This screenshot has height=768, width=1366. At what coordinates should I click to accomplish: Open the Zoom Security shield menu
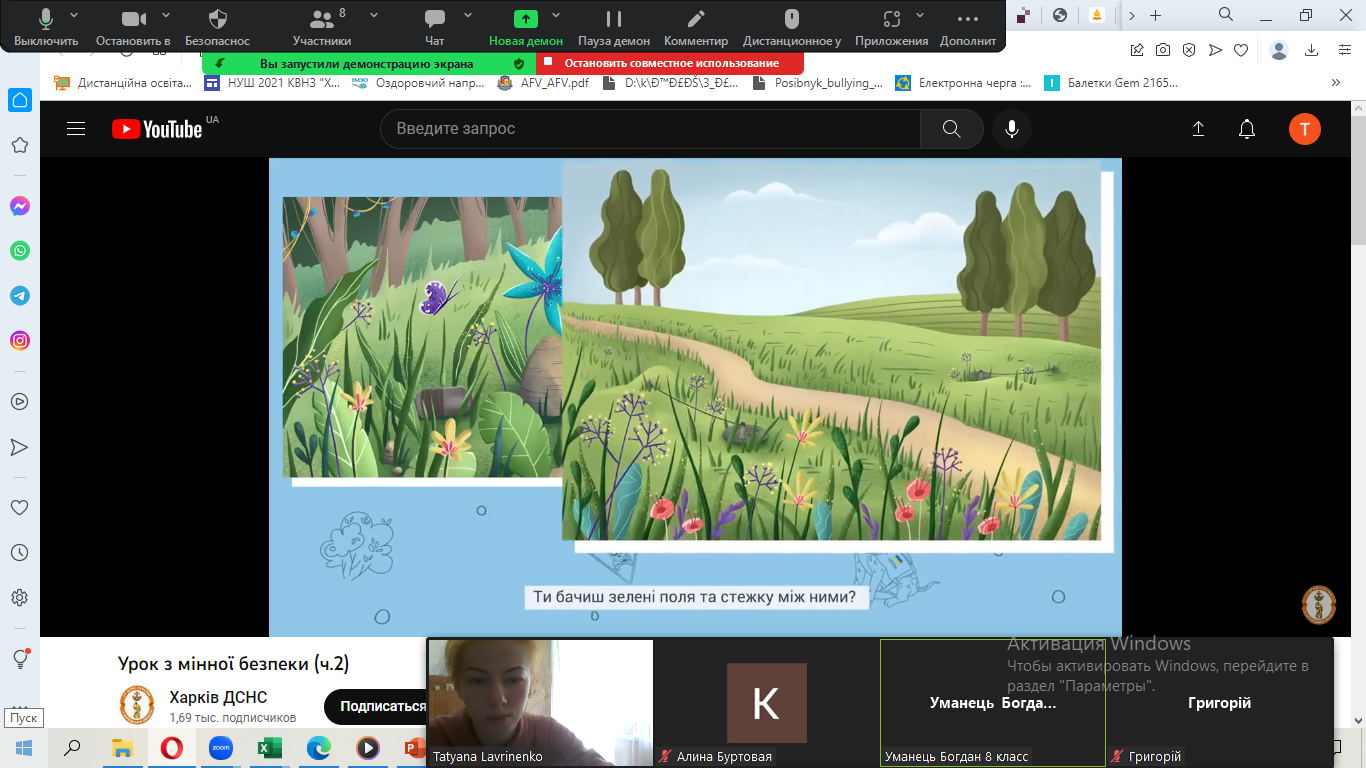[218, 26]
